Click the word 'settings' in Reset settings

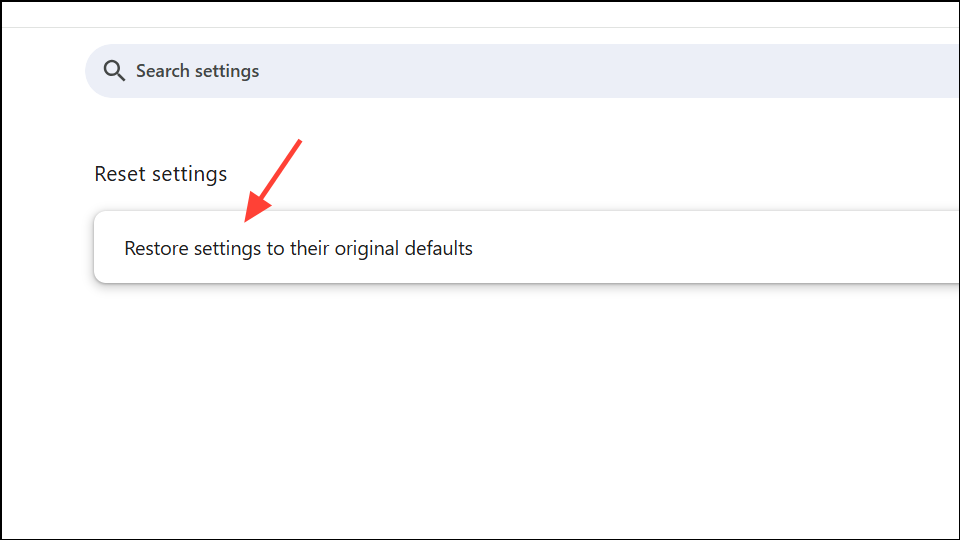[190, 174]
